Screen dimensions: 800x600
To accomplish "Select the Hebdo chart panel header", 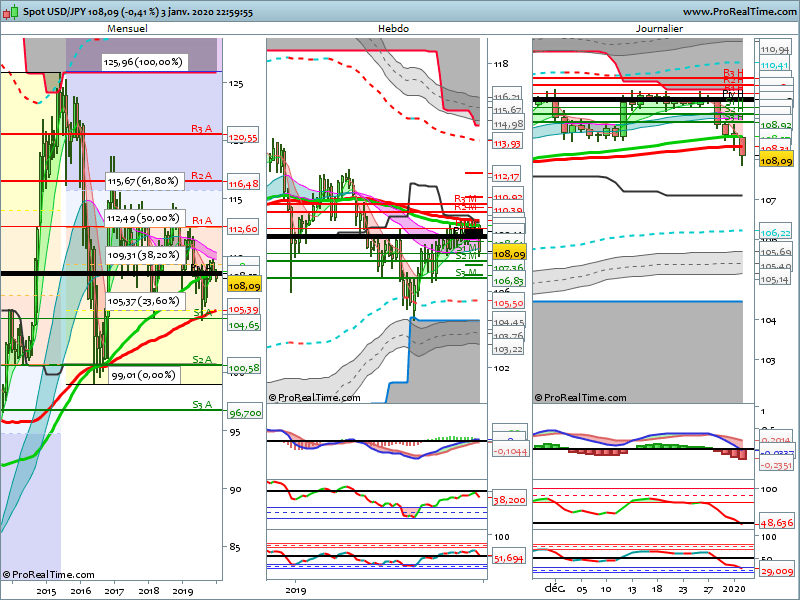I will [x=392, y=29].
